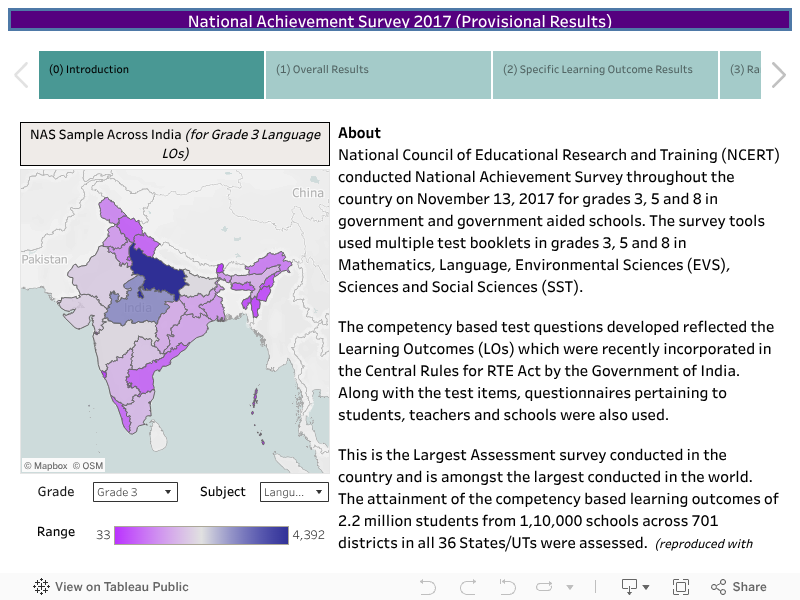Image resolution: width=800 pixels, height=600 pixels.
Task: Click the undo arrow in bottom toolbar
Action: [x=428, y=587]
